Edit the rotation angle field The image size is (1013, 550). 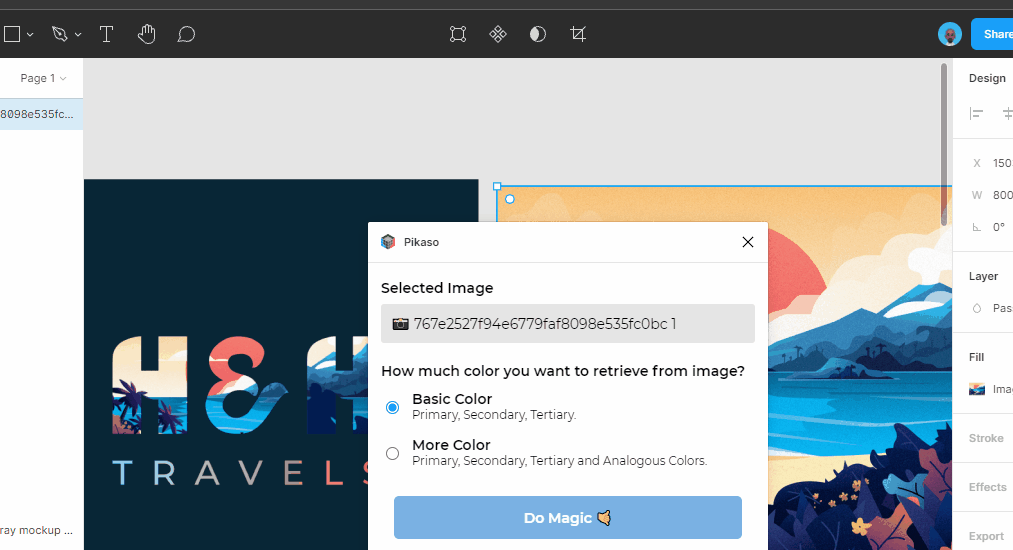point(999,227)
